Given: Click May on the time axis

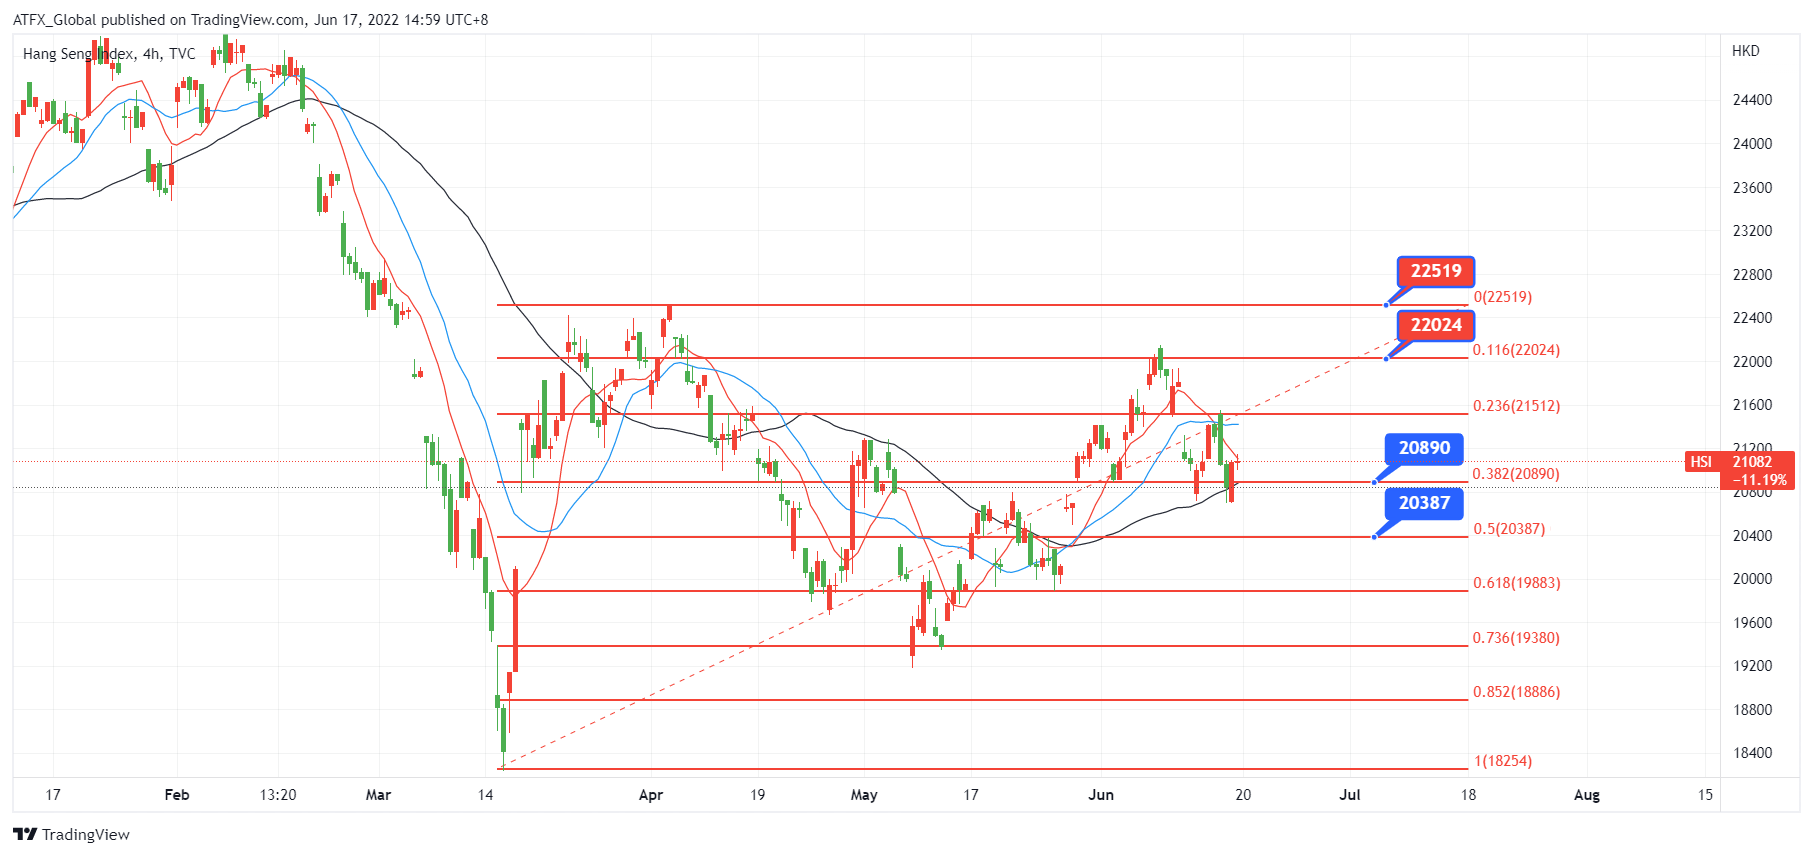Looking at the screenshot, I should (864, 795).
